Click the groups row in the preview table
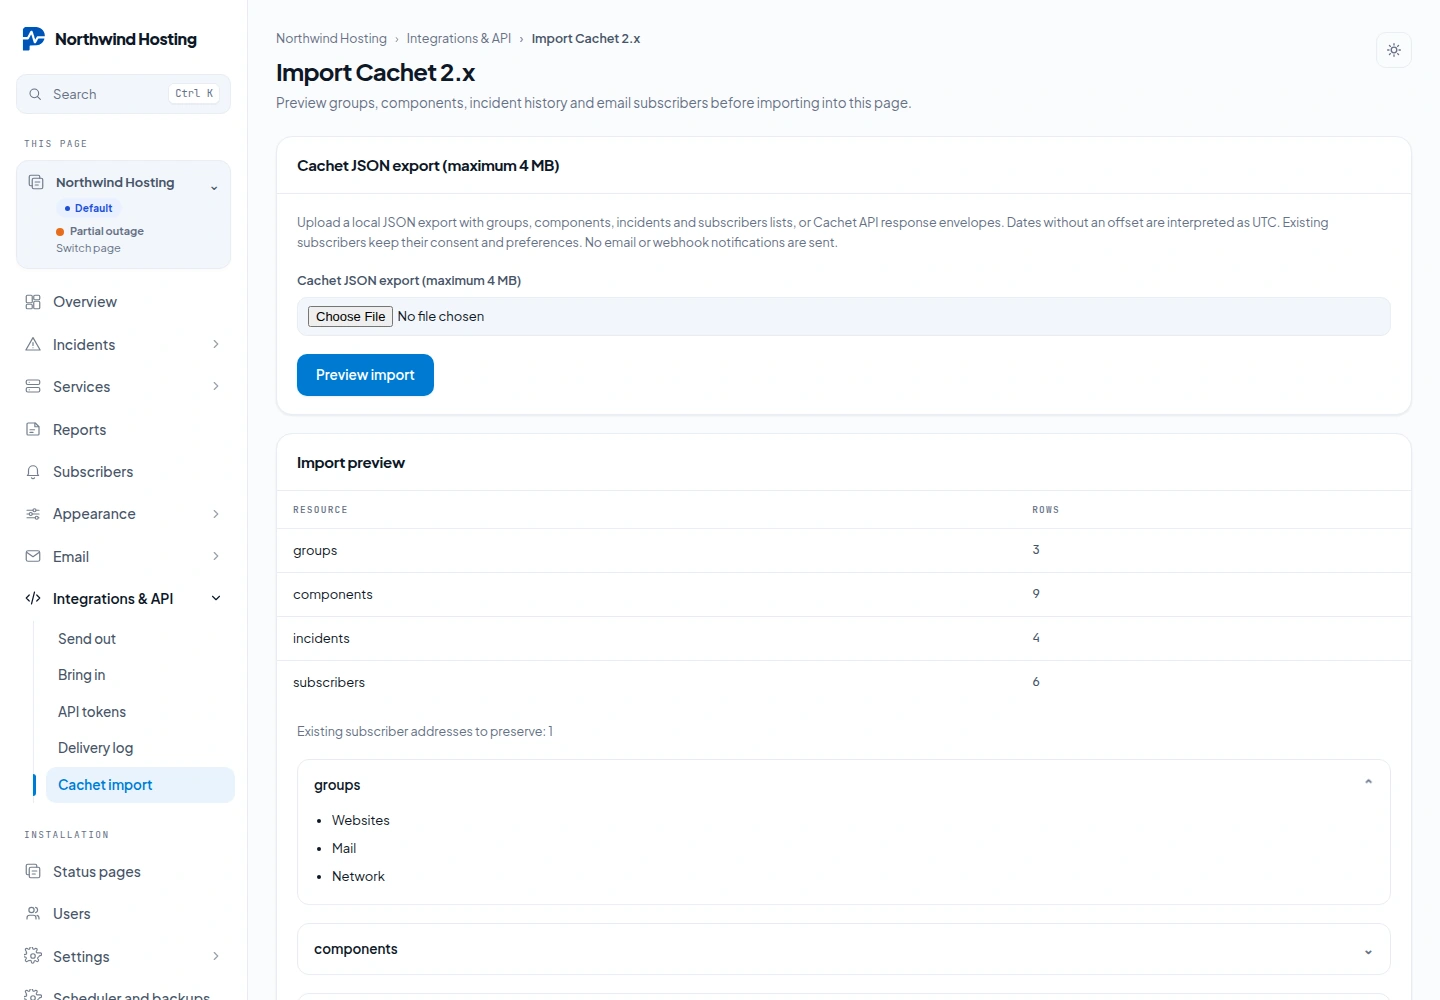 844,551
